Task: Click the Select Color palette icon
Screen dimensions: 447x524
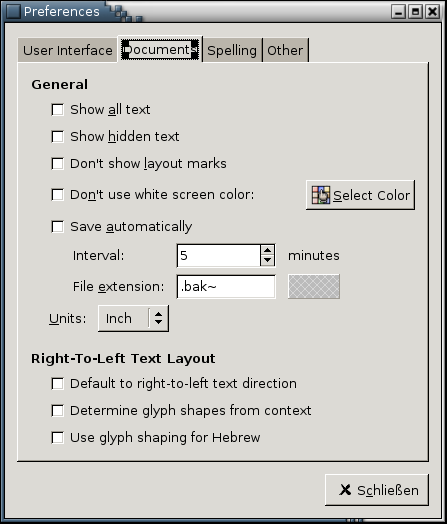Action: click(321, 195)
